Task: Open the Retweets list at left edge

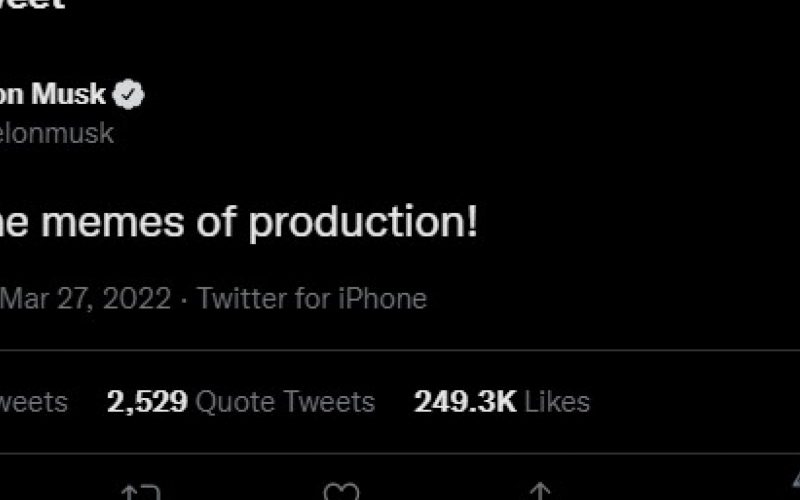Action: pyautogui.click(x=33, y=402)
